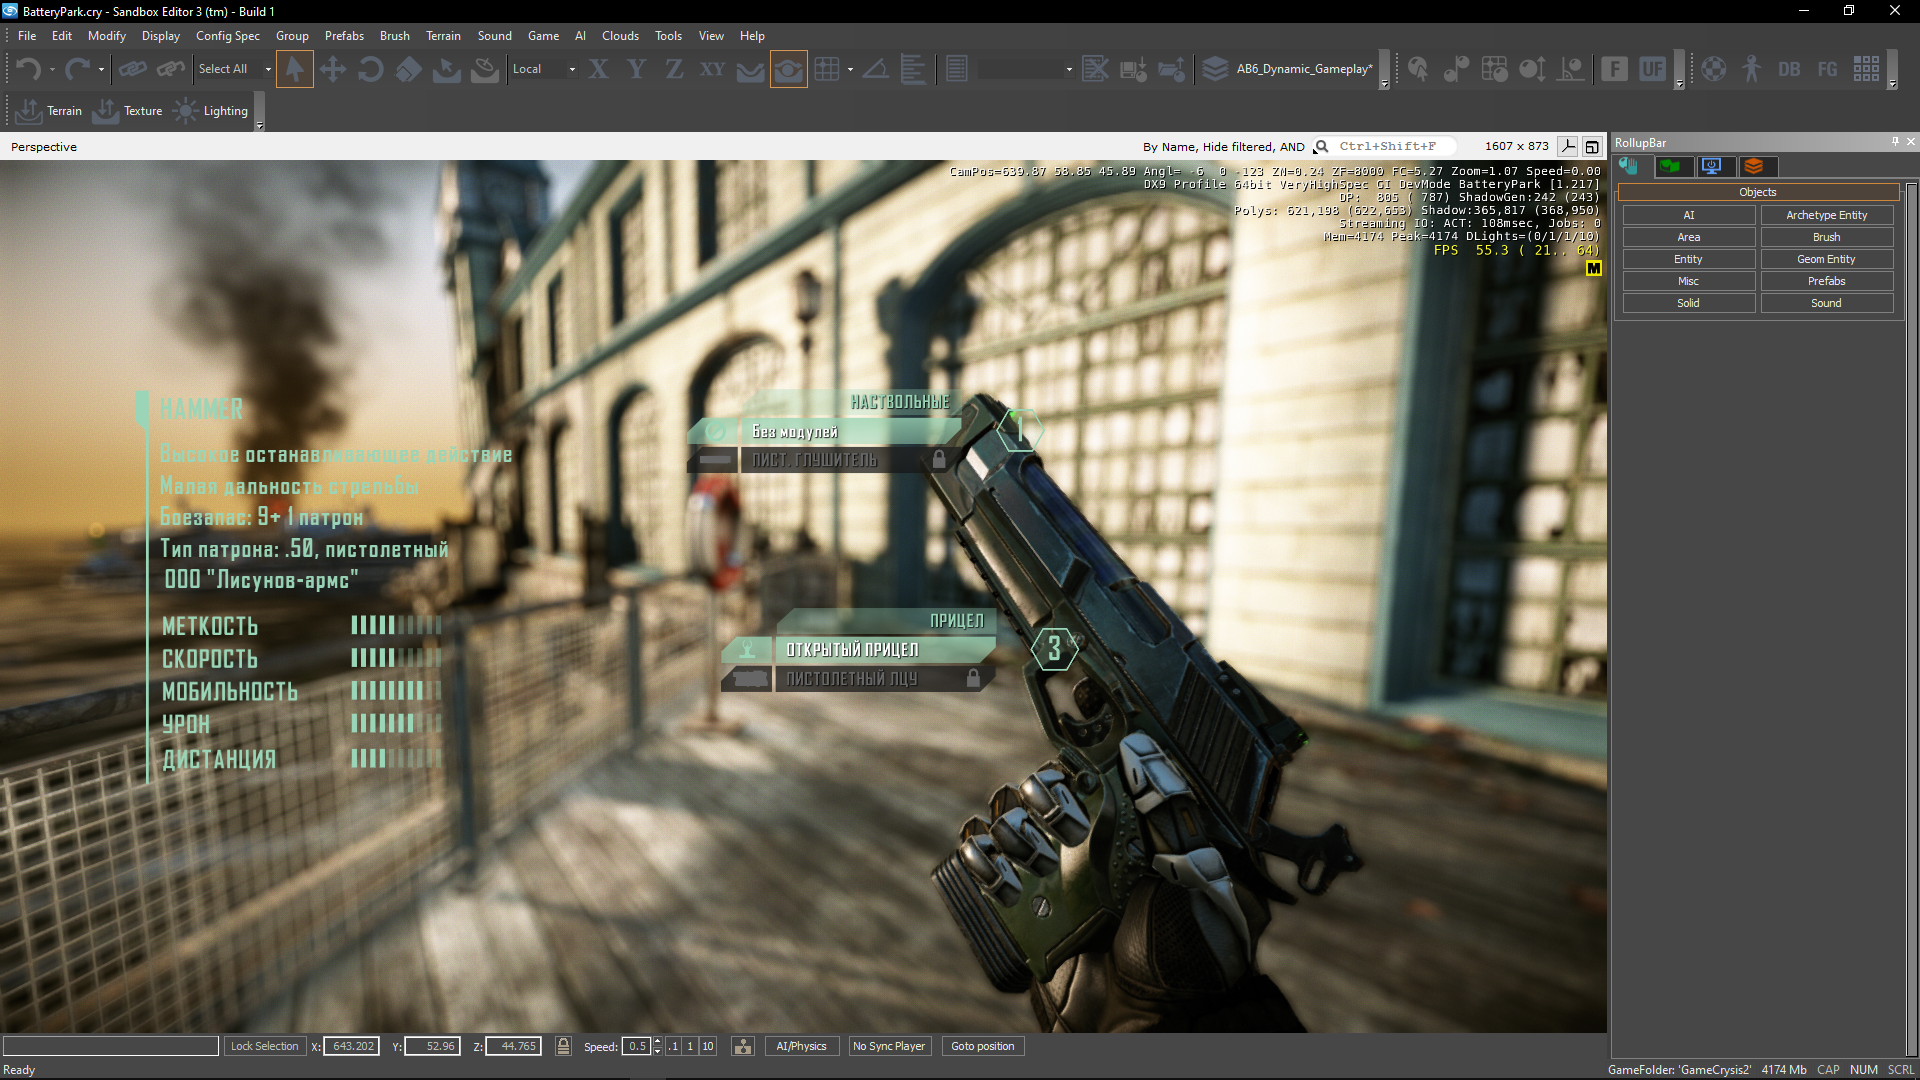
Task: Open the DB database view icon
Action: tap(1789, 69)
